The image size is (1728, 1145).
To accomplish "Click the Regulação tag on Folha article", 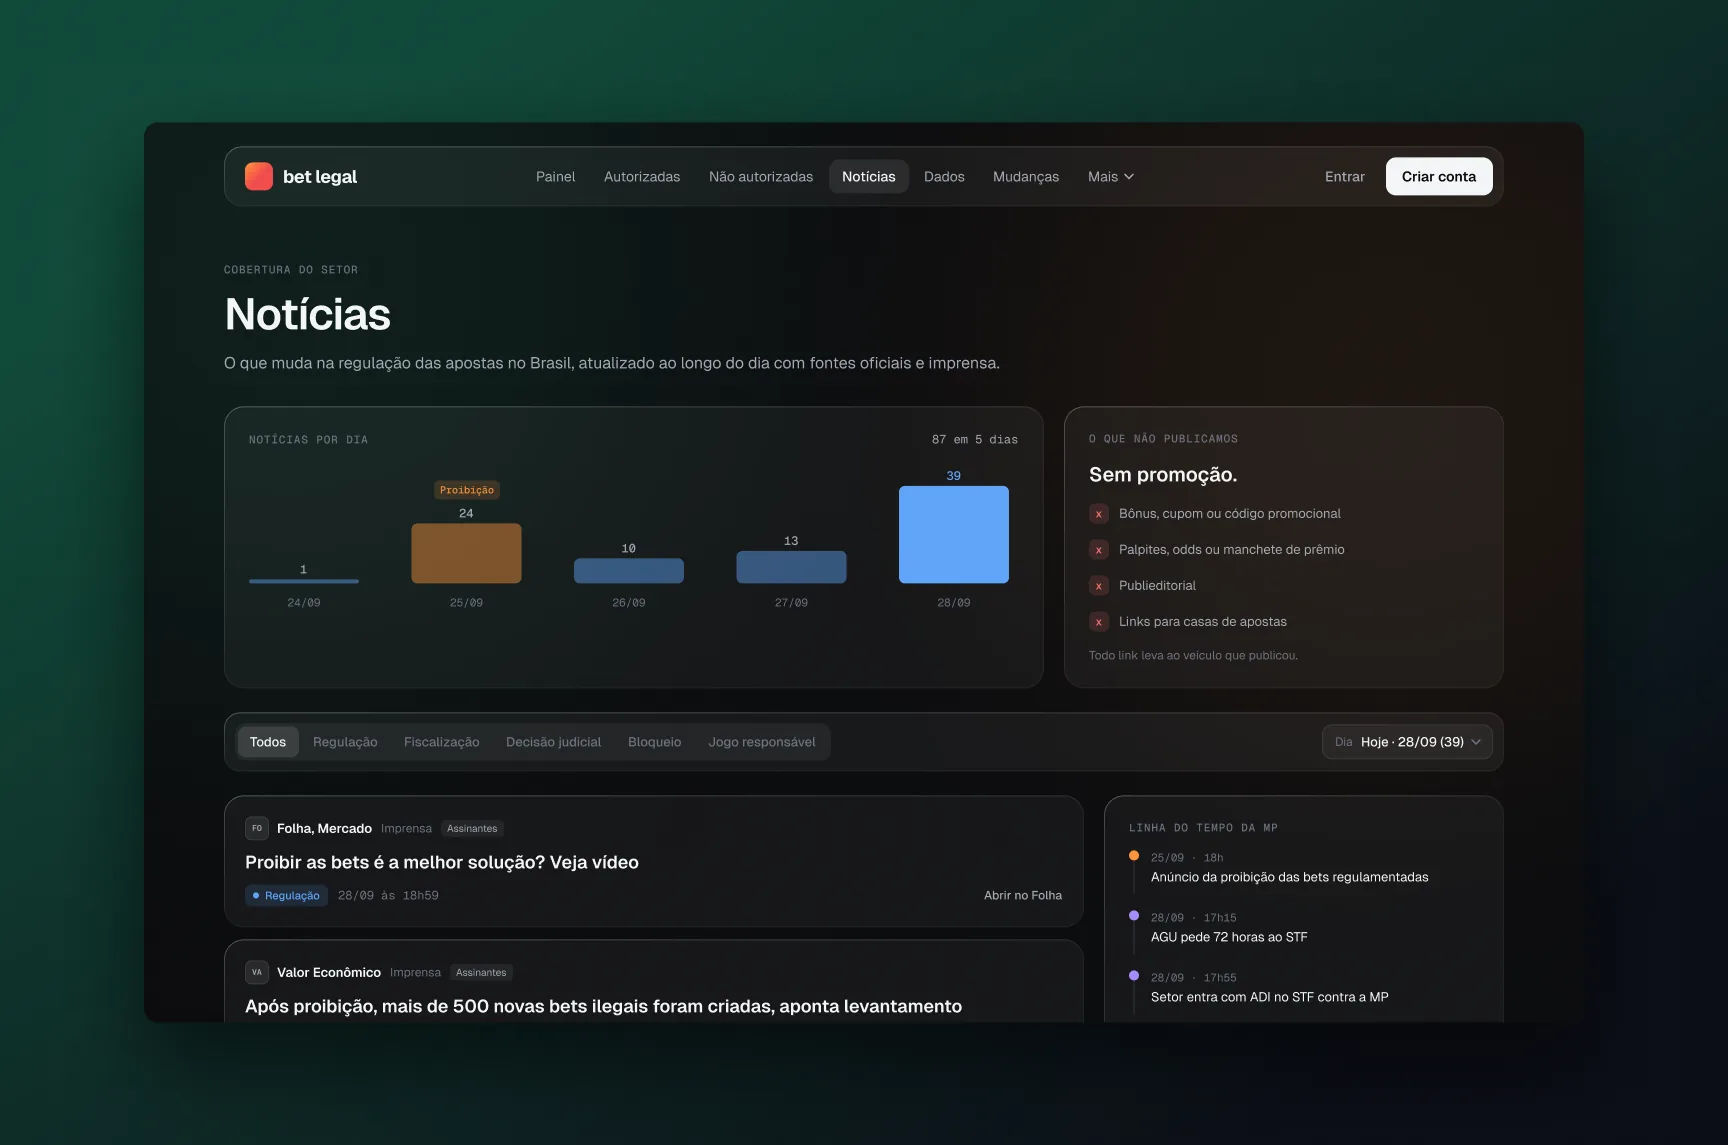I will [x=286, y=895].
